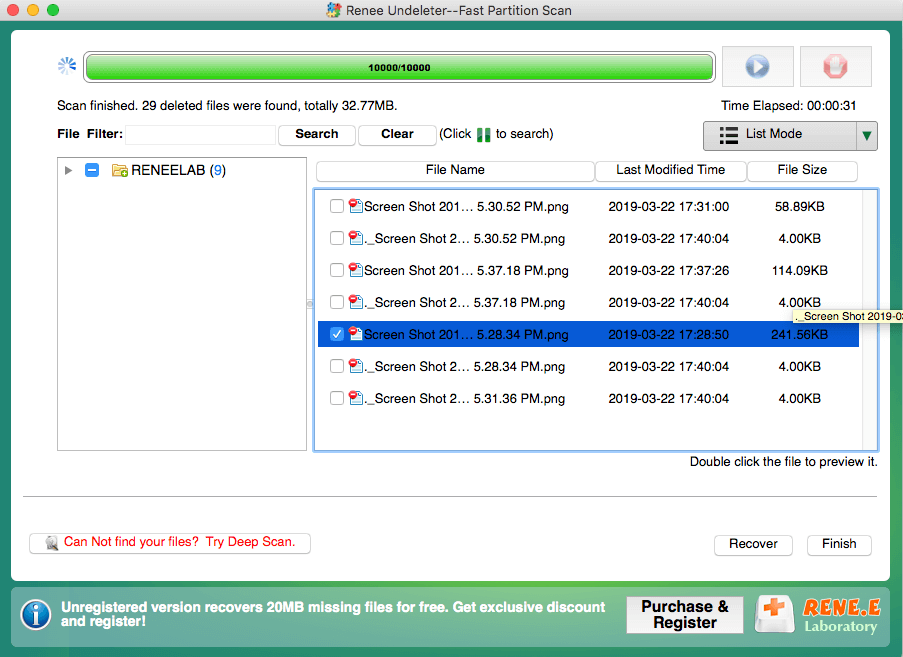Click the Recover button
This screenshot has height=657, width=903.
(753, 544)
